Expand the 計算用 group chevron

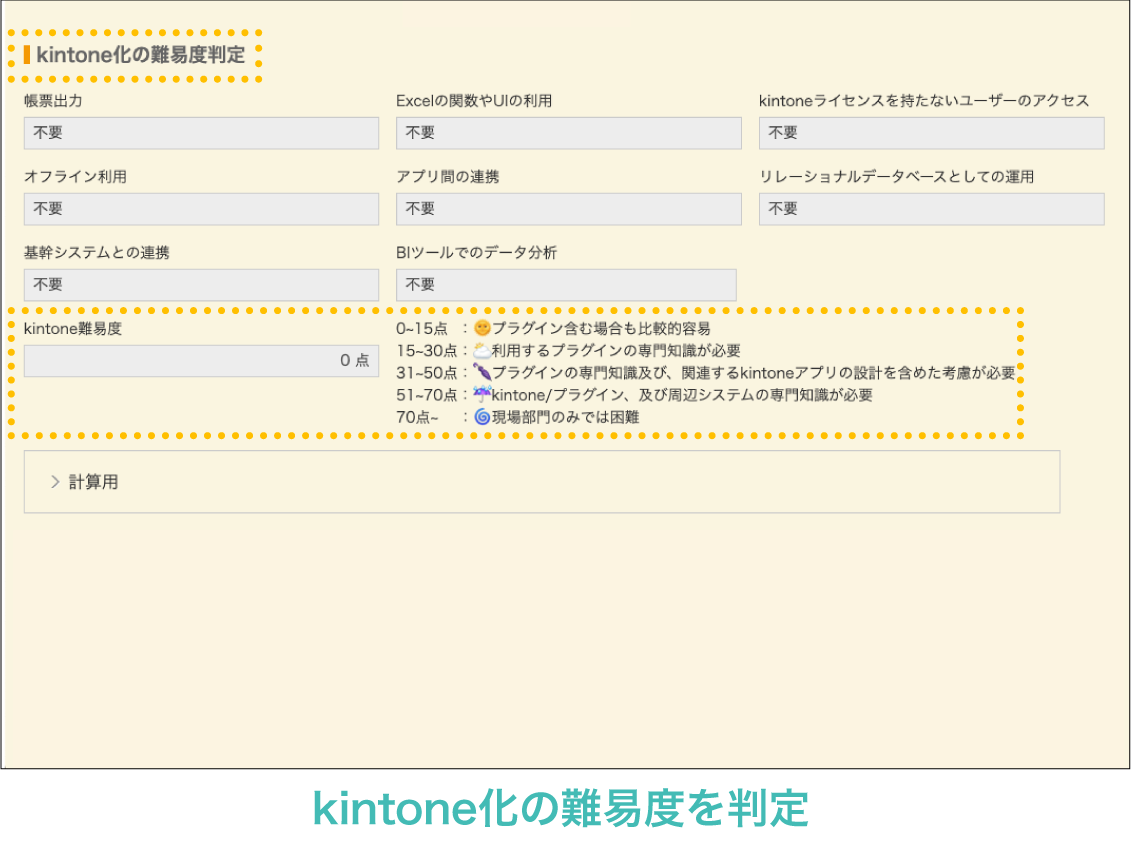click(x=55, y=482)
